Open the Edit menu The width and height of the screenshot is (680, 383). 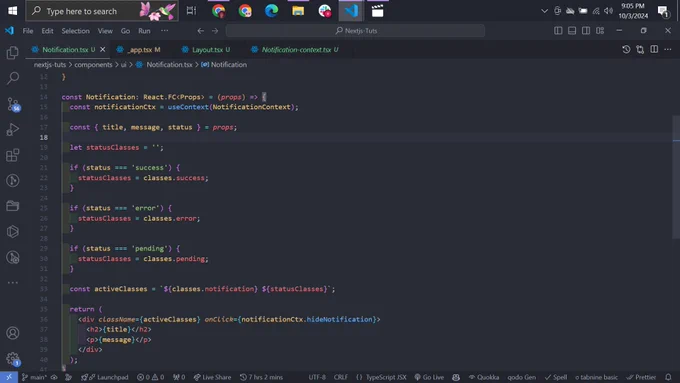47,31
